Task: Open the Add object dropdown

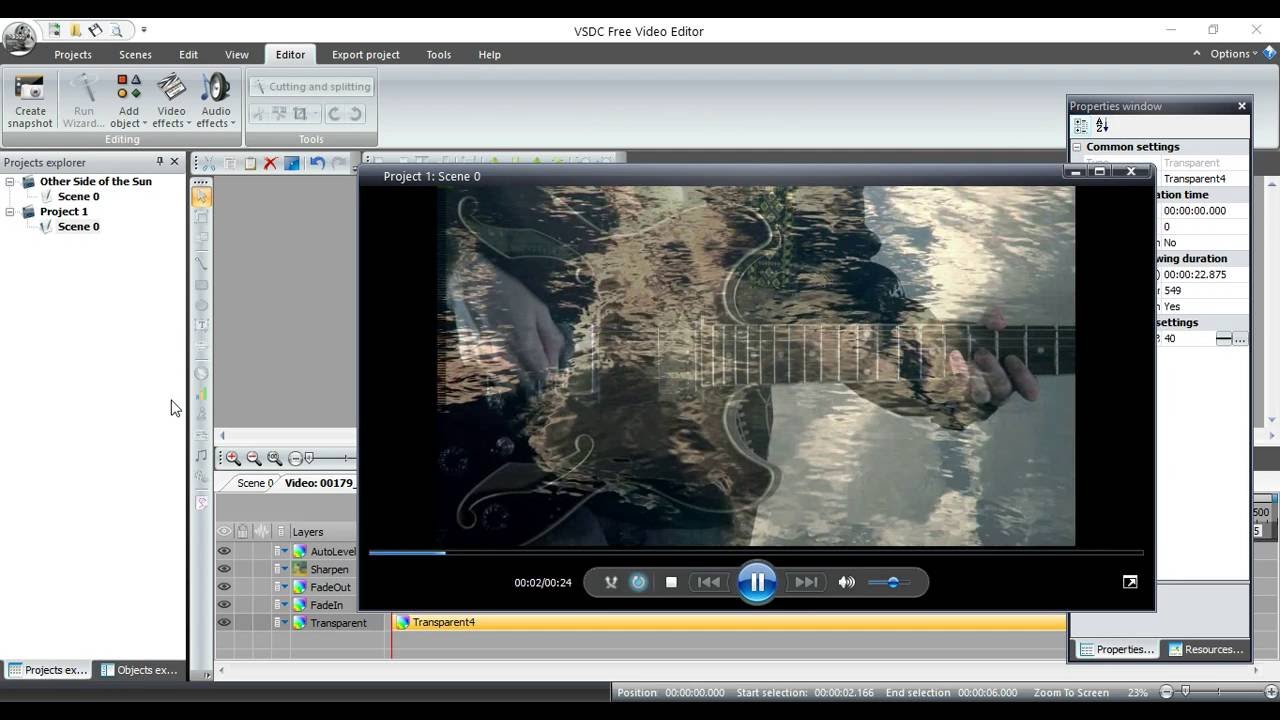Action: 129,101
